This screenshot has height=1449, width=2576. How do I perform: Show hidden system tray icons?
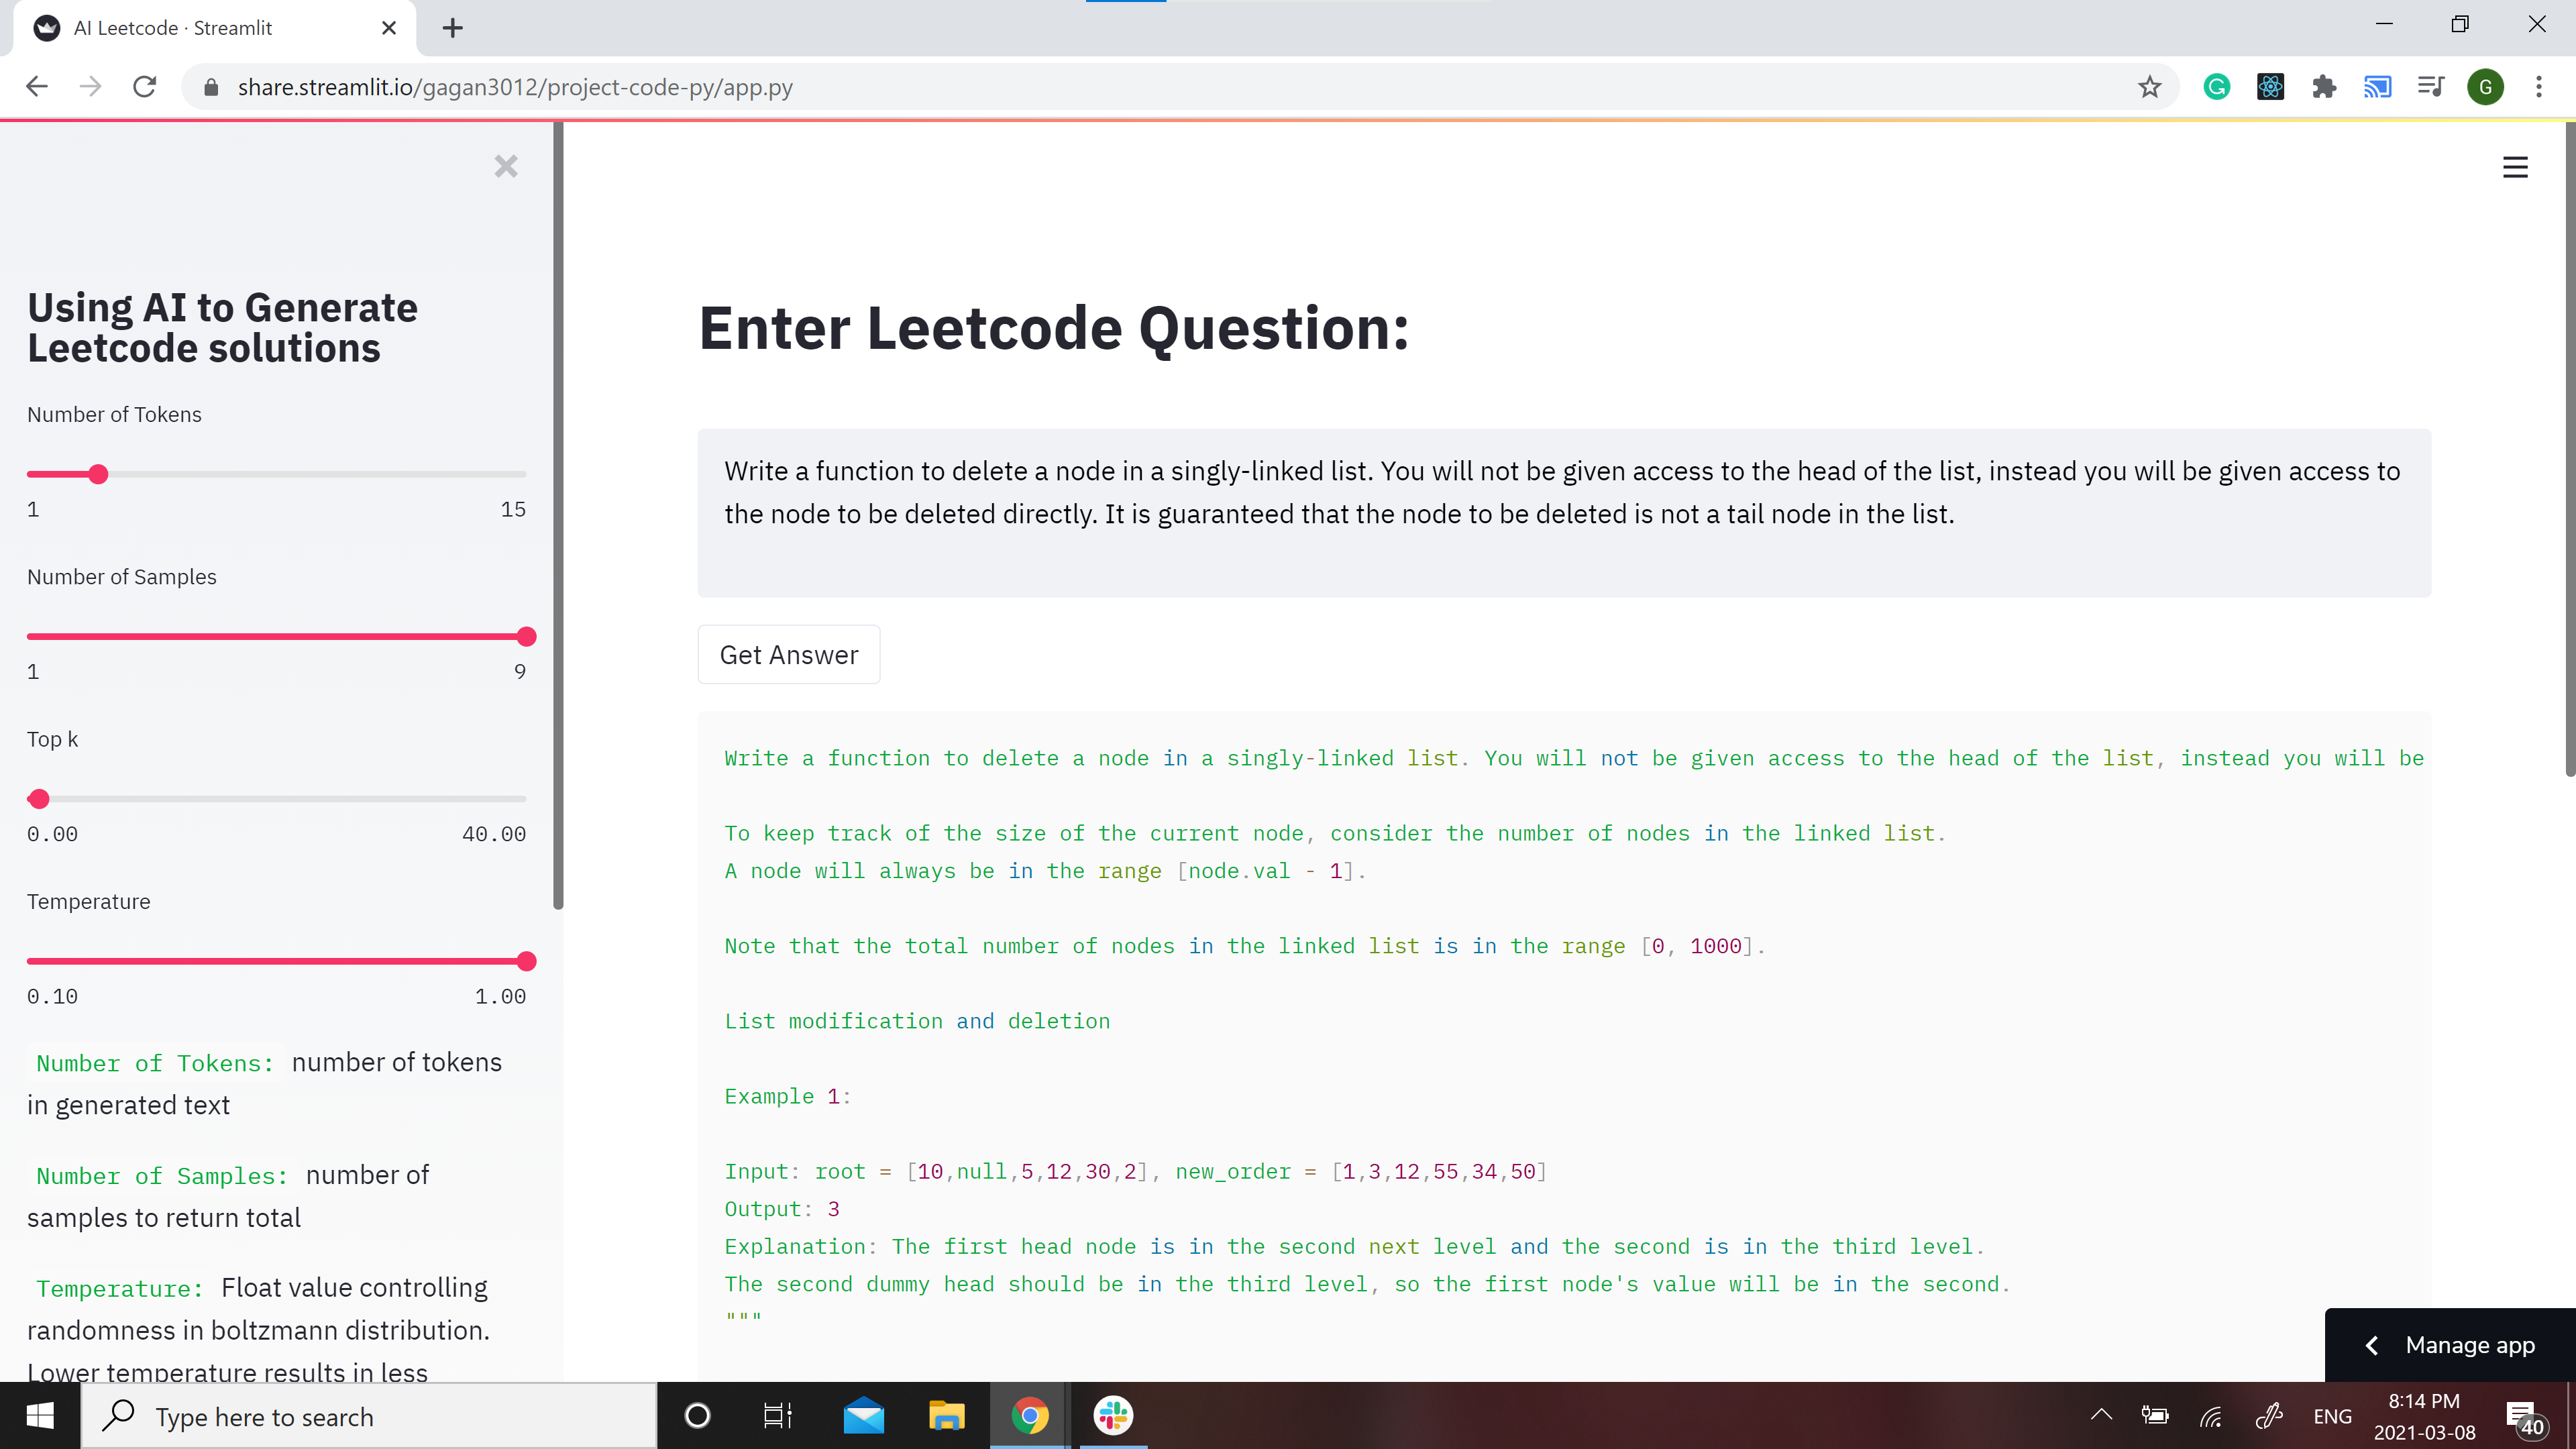(x=2101, y=1415)
